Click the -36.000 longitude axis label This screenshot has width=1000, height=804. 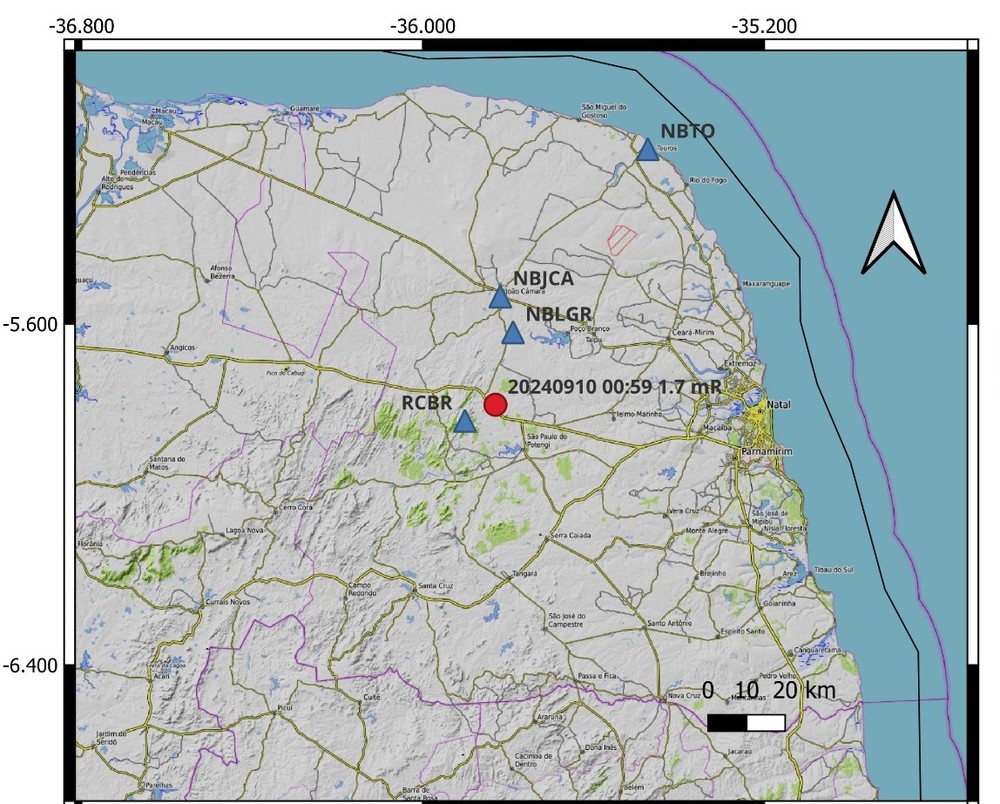click(x=422, y=26)
